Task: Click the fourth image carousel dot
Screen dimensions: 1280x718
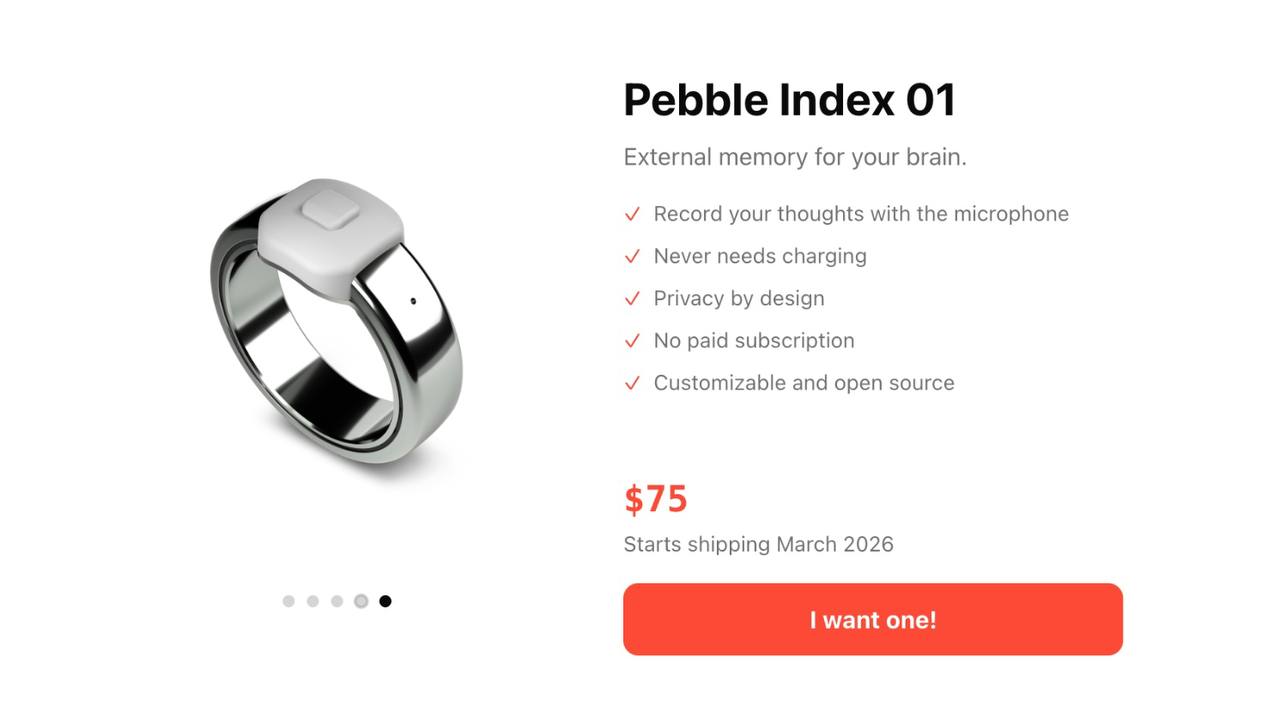Action: pos(361,601)
